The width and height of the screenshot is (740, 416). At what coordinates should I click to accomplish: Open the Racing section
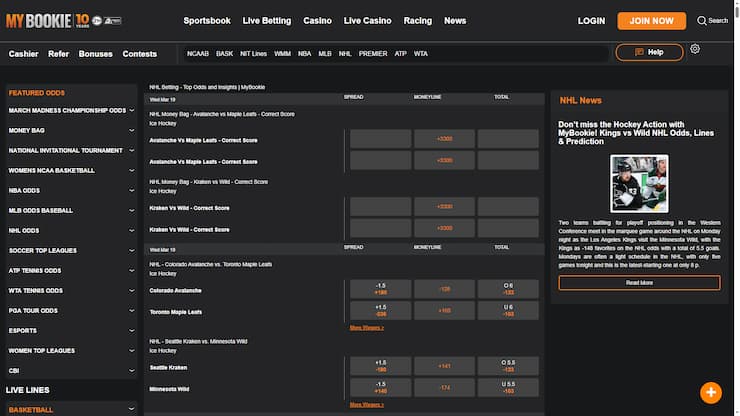418,21
